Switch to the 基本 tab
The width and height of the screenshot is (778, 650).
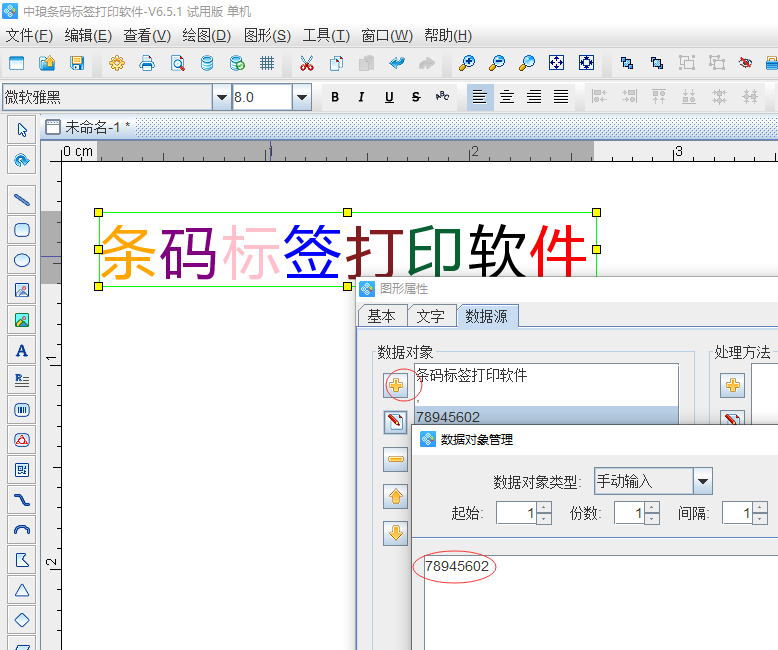pyautogui.click(x=382, y=316)
